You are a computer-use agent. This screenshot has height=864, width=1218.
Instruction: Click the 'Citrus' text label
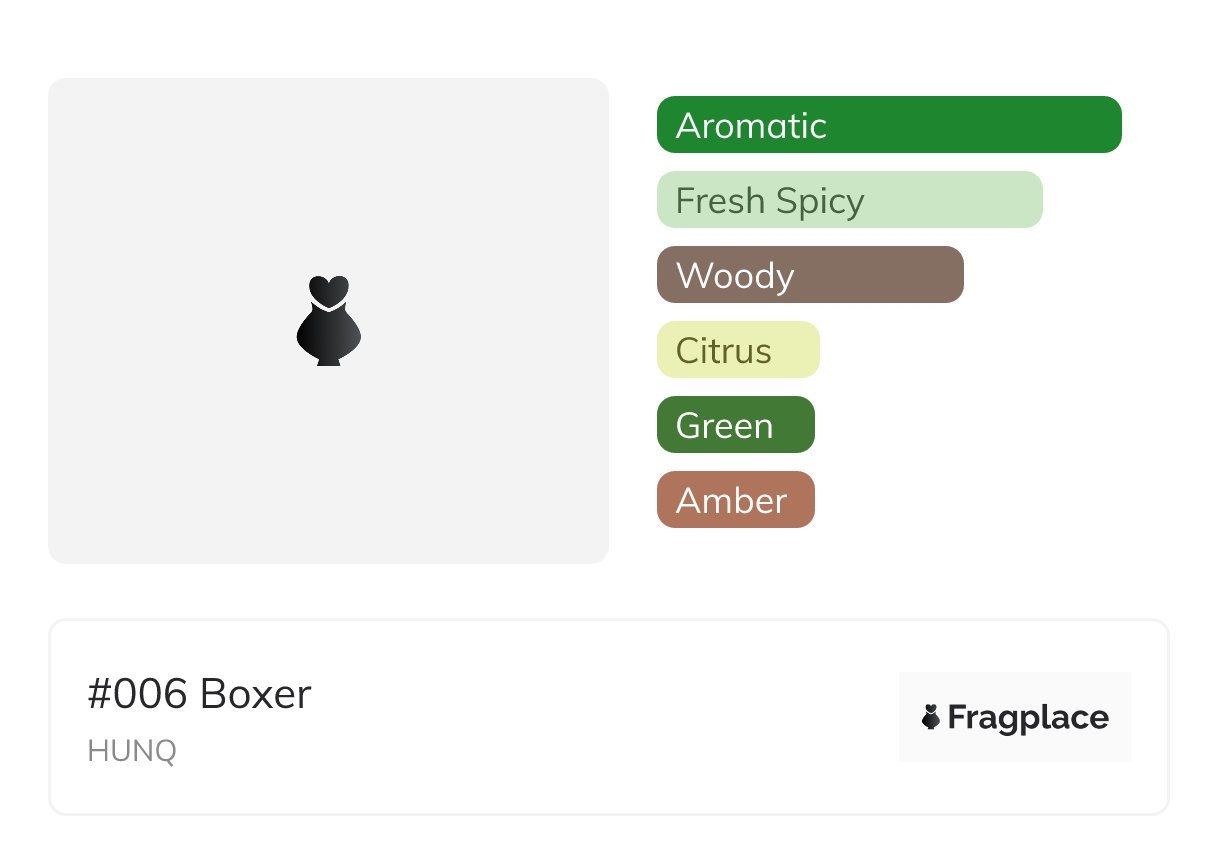click(x=723, y=351)
